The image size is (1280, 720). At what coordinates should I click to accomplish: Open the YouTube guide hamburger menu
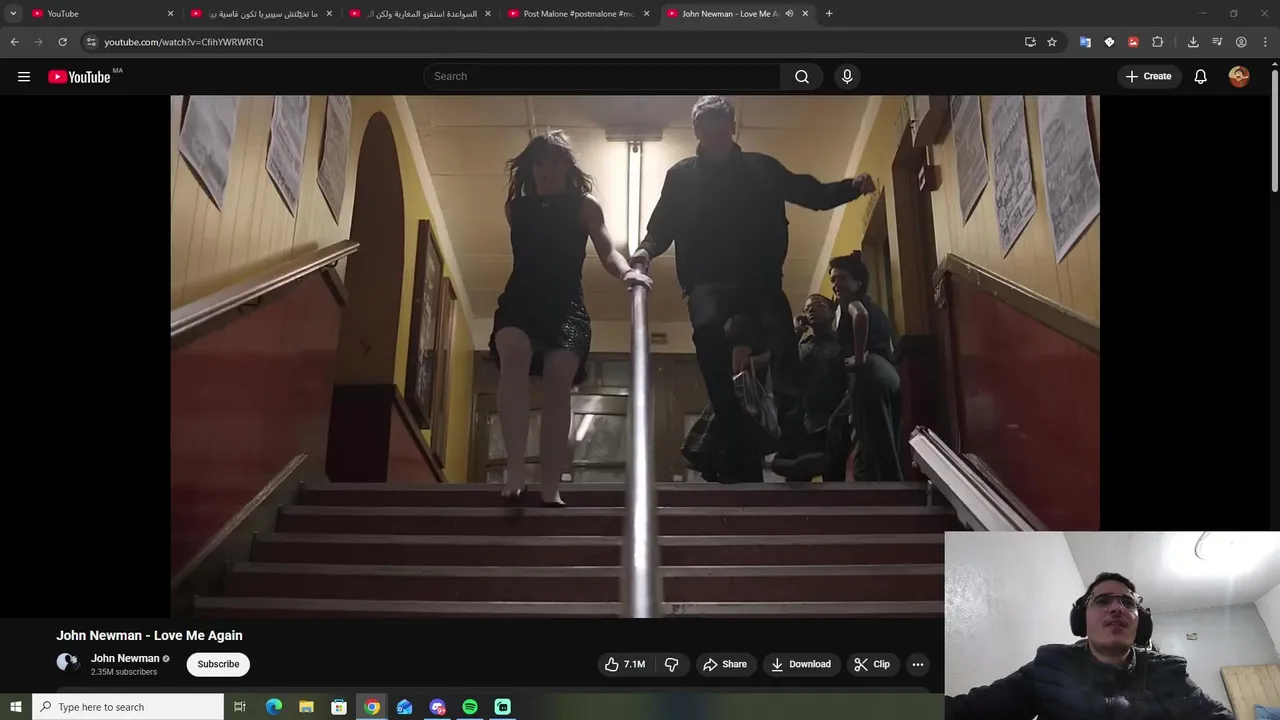[x=24, y=76]
